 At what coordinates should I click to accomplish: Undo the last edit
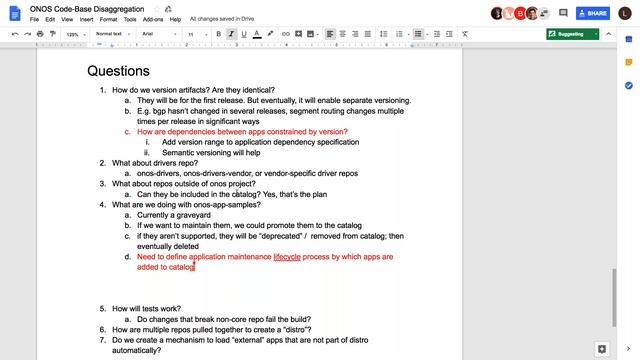(15, 34)
